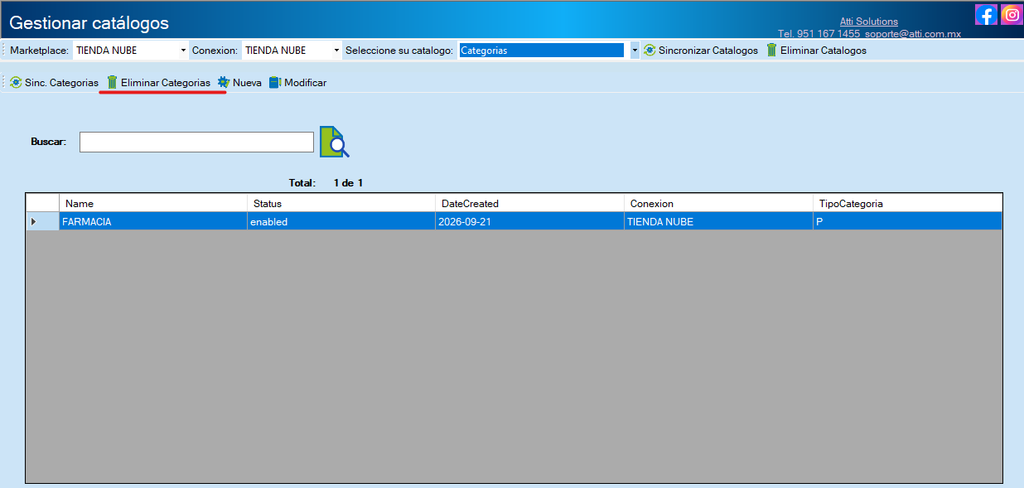Click the search magnifier document icon
This screenshot has width=1024, height=488.
[x=334, y=142]
